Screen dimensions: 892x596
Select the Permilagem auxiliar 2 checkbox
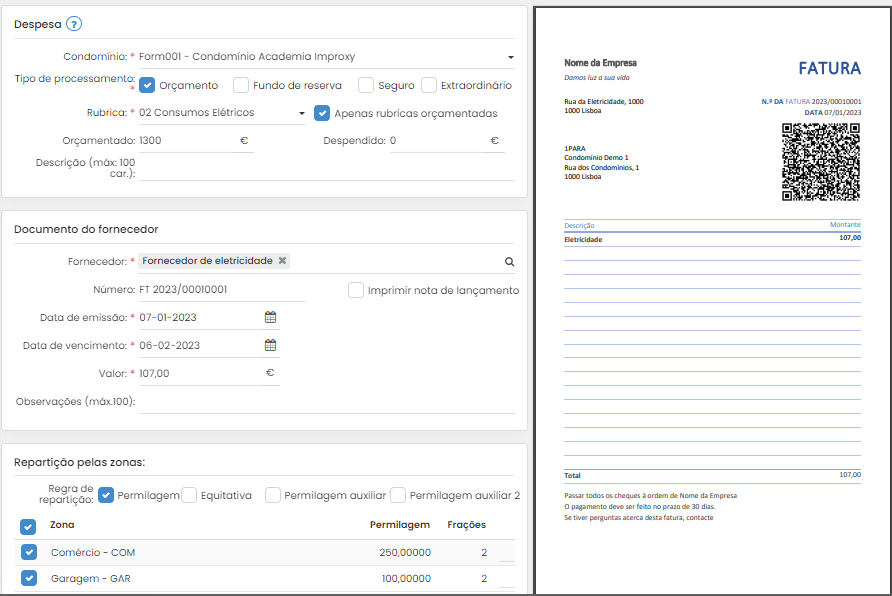(398, 495)
